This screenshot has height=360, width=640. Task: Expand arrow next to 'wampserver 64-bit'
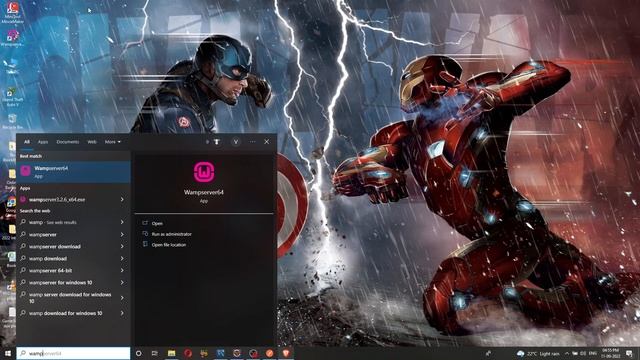(x=122, y=271)
